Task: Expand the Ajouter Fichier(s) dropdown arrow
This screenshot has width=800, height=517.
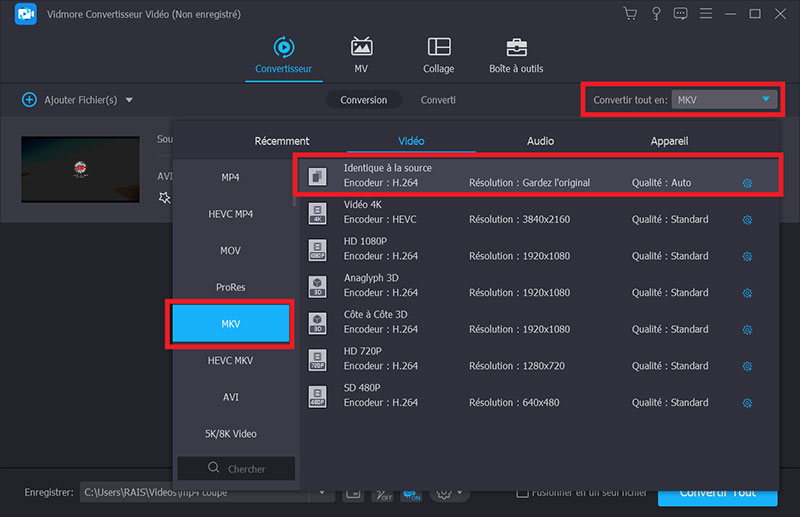Action: click(130, 100)
